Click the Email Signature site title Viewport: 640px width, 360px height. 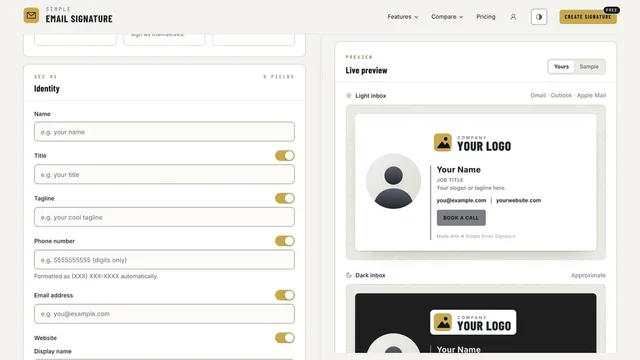79,19
